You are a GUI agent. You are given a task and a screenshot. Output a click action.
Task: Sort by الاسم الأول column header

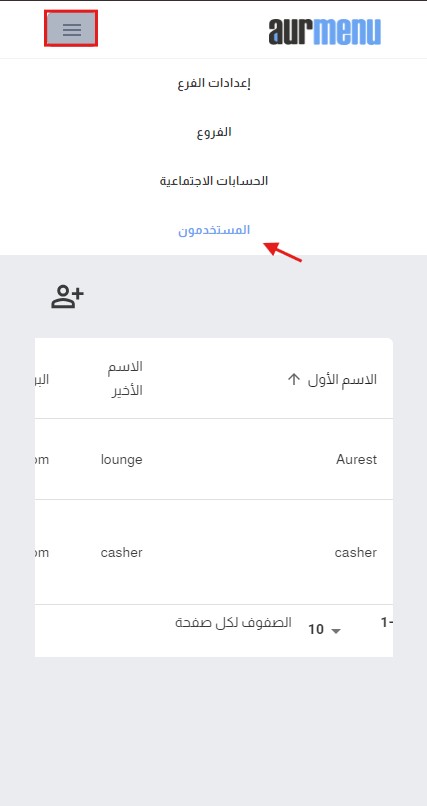pos(342,380)
